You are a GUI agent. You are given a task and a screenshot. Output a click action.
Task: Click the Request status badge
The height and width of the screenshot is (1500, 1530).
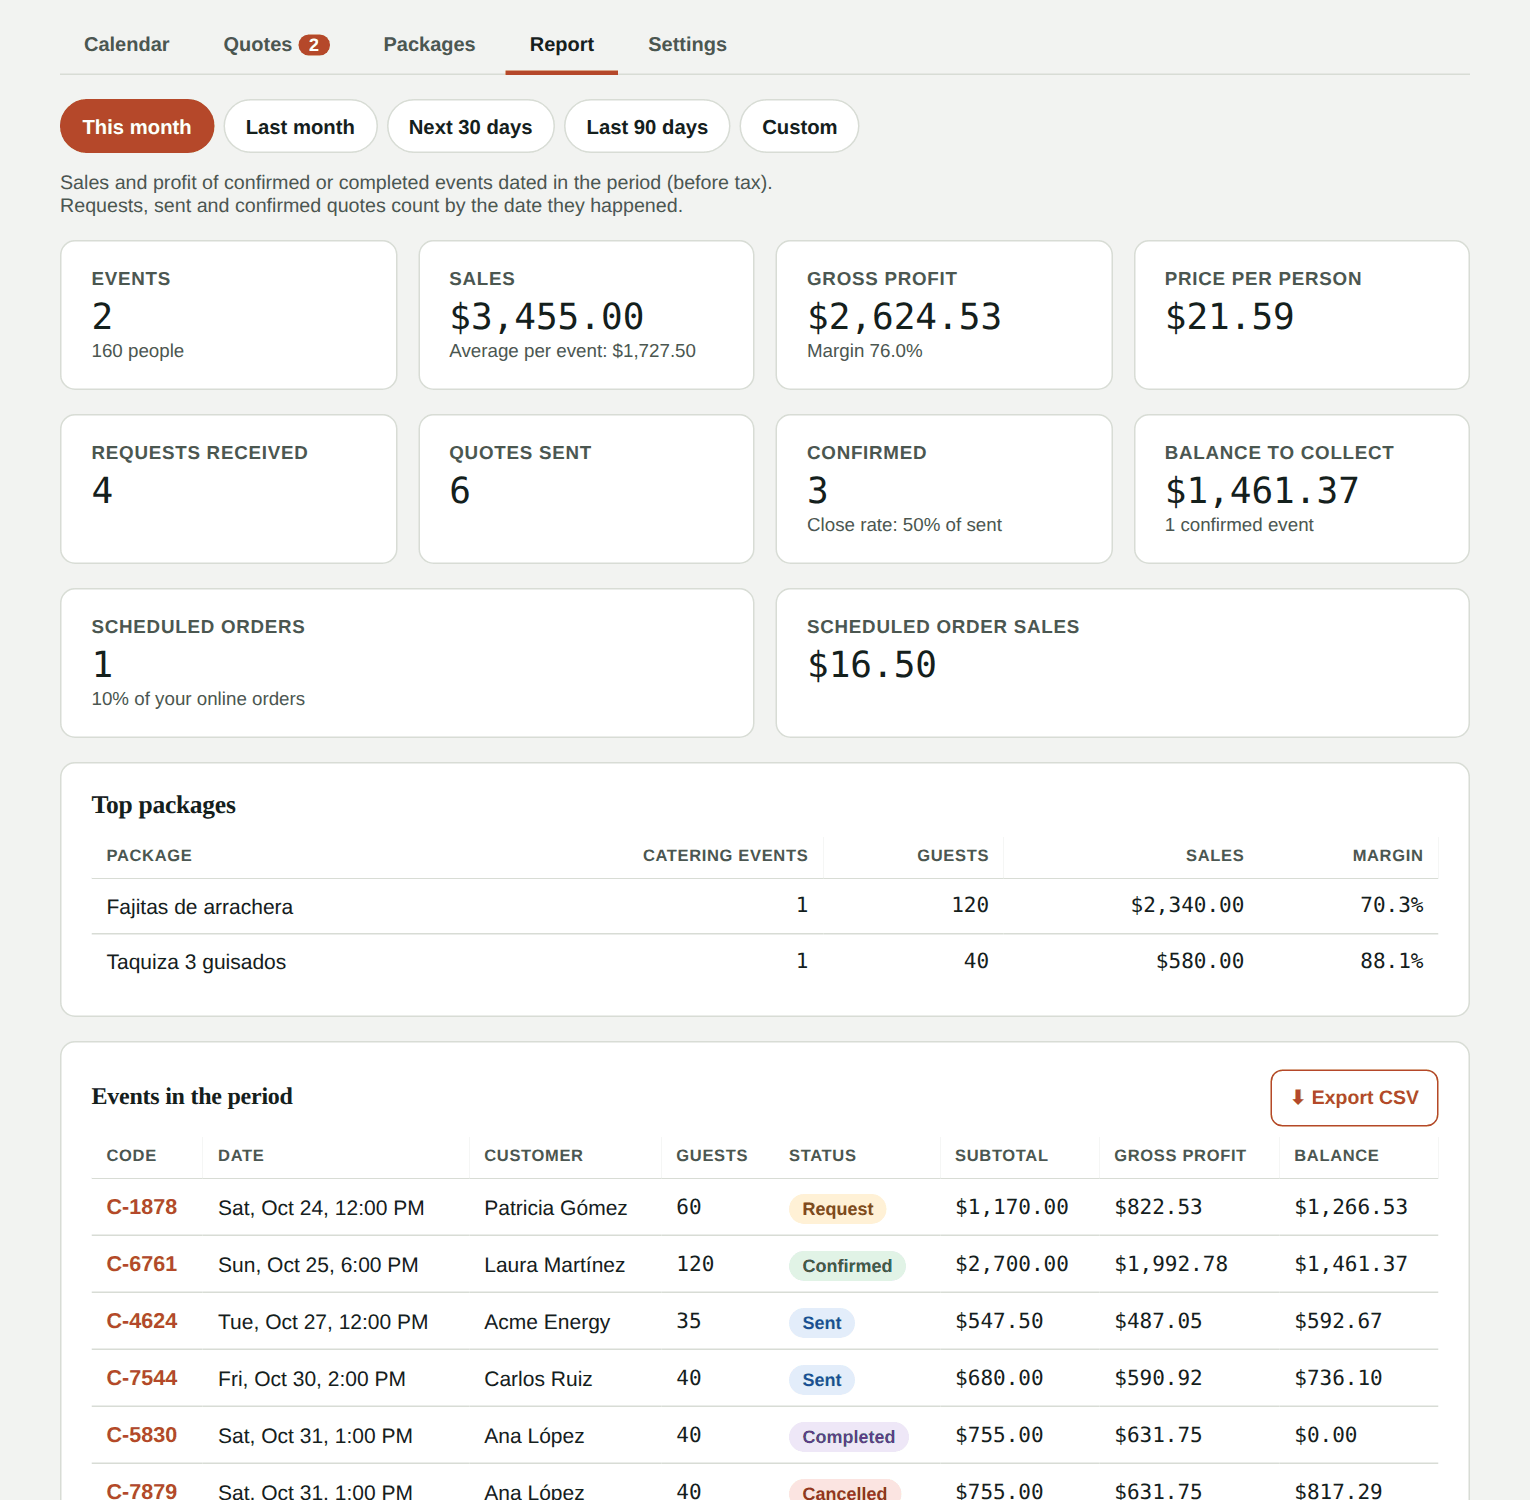[837, 1209]
